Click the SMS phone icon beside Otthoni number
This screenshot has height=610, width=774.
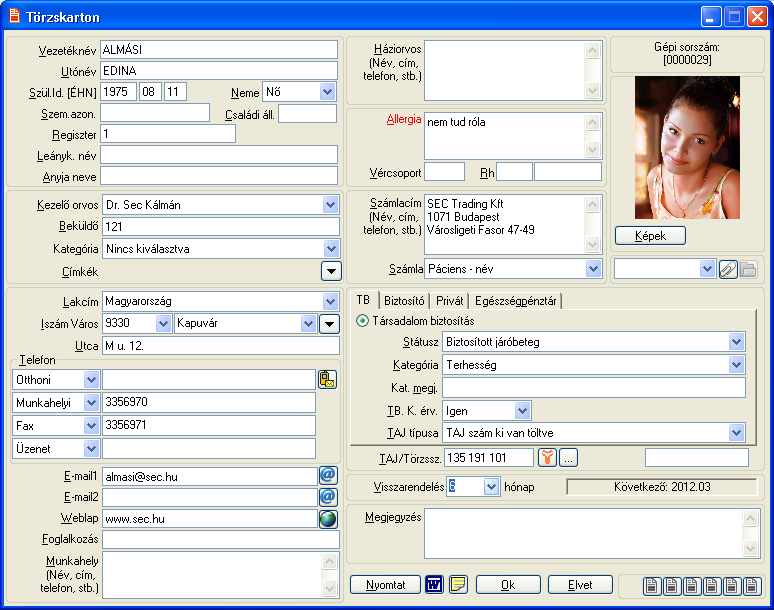(327, 380)
